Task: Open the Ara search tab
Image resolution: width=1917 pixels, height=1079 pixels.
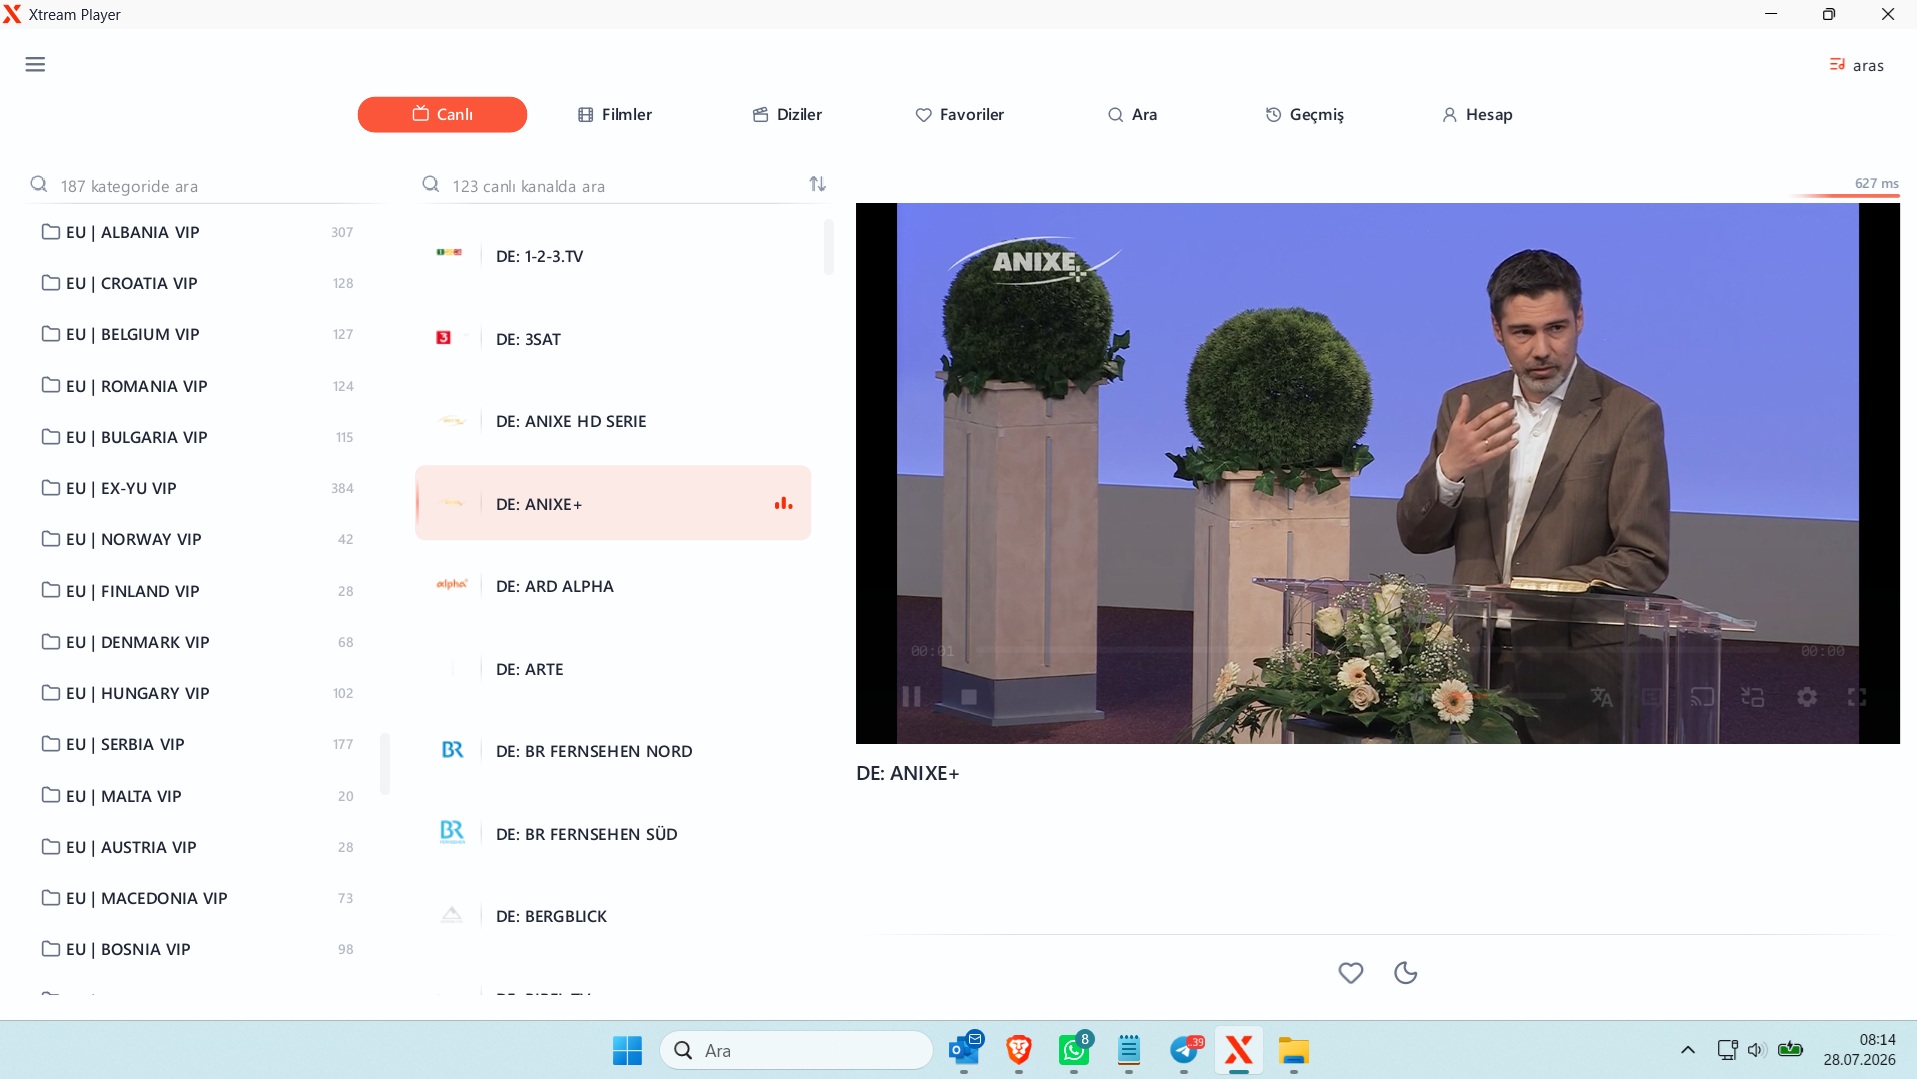Action: coord(1132,114)
